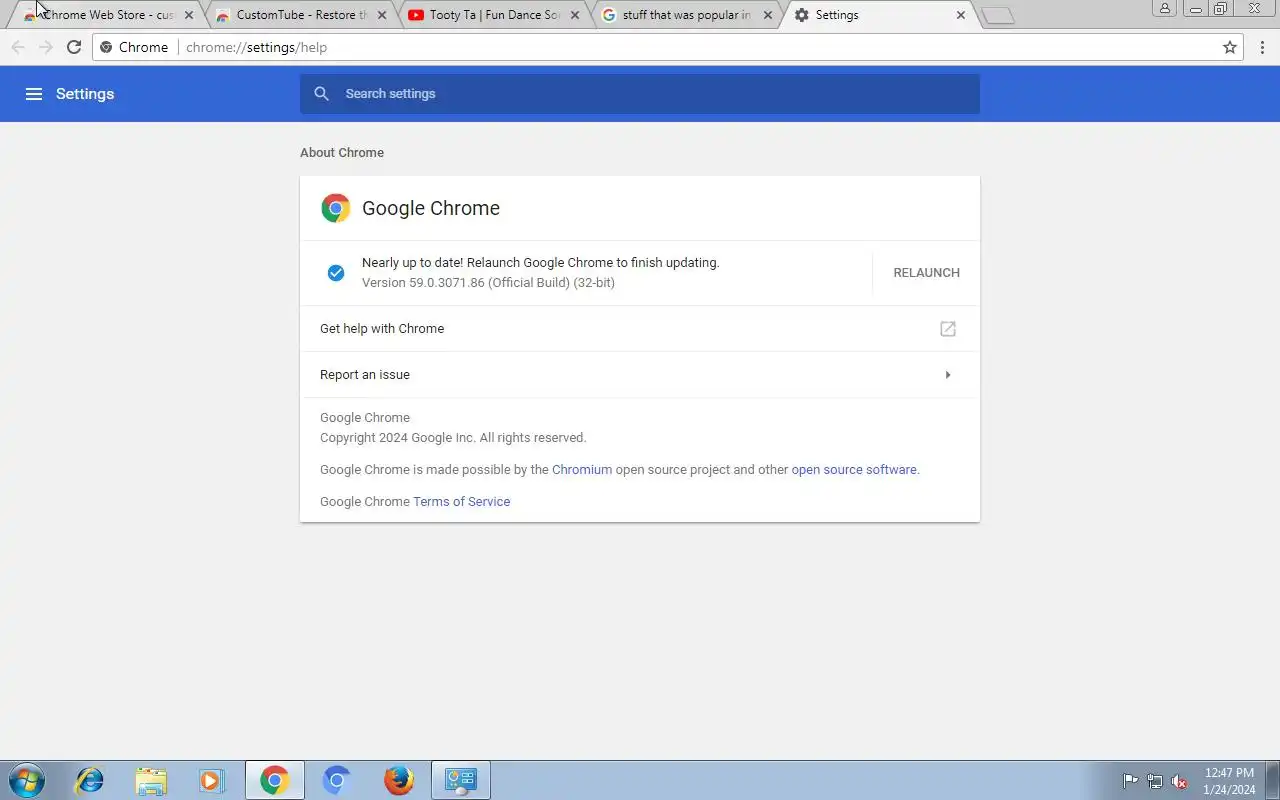Bookmark this page with star icon
Image resolution: width=1280 pixels, height=800 pixels.
[x=1230, y=47]
